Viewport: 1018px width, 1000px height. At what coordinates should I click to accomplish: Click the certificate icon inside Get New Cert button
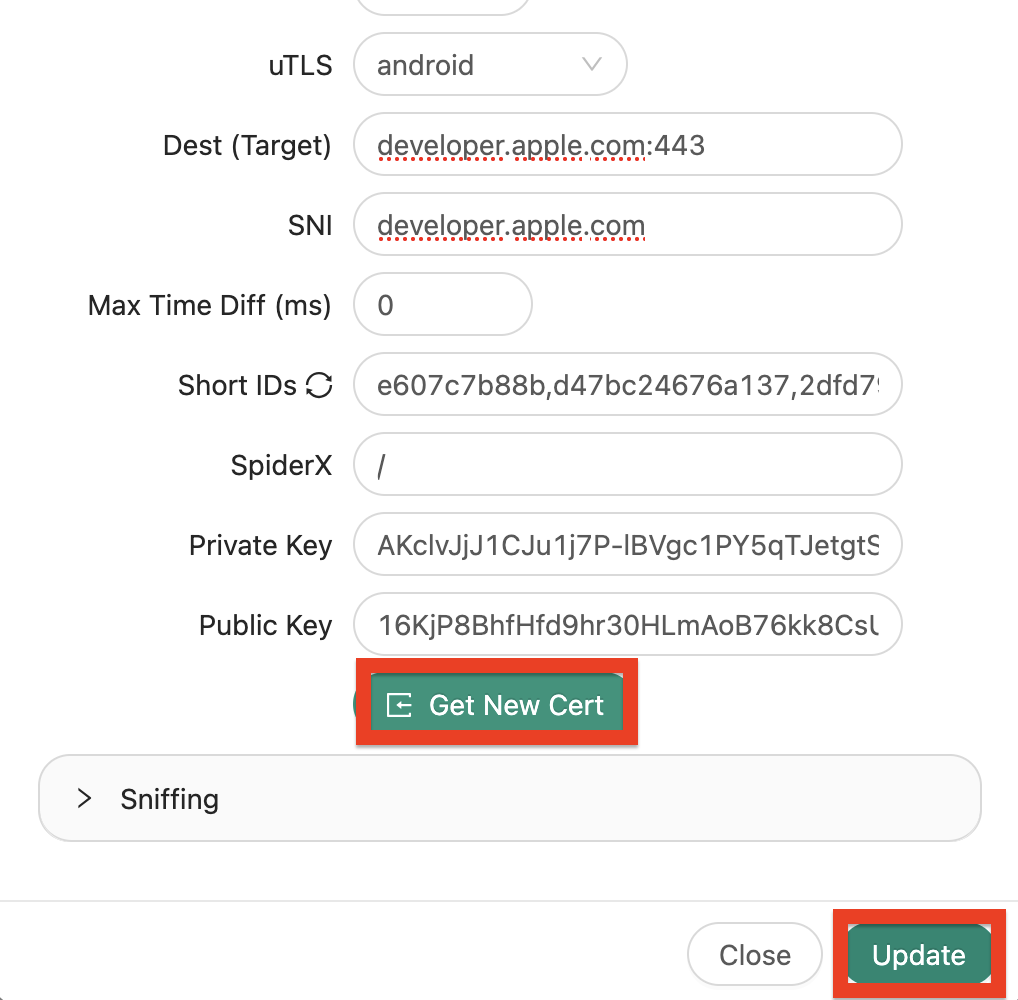pos(399,703)
